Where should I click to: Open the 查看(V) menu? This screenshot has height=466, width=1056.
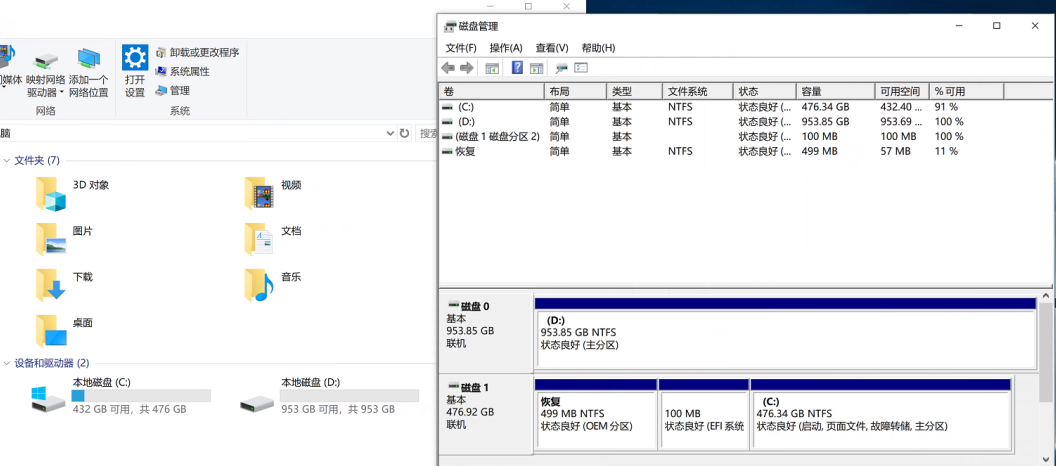pyautogui.click(x=552, y=48)
